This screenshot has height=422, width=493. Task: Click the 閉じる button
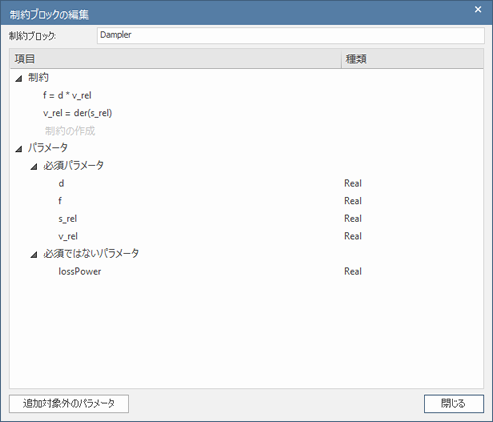[x=454, y=404]
